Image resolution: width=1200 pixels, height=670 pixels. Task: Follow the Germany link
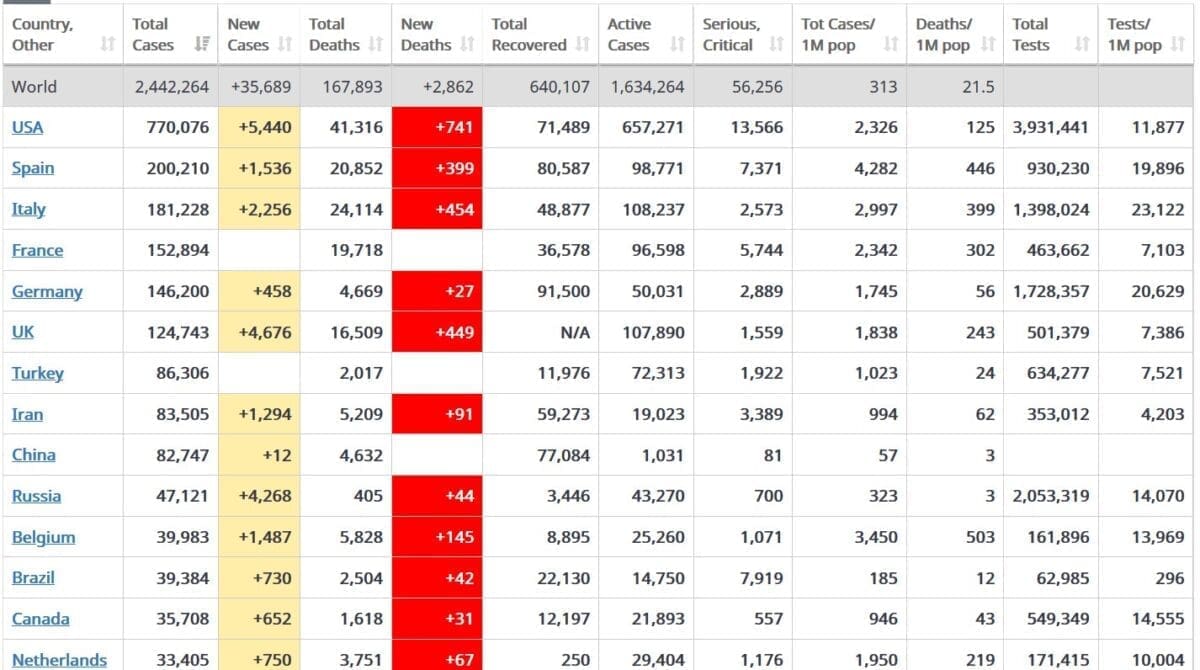47,291
